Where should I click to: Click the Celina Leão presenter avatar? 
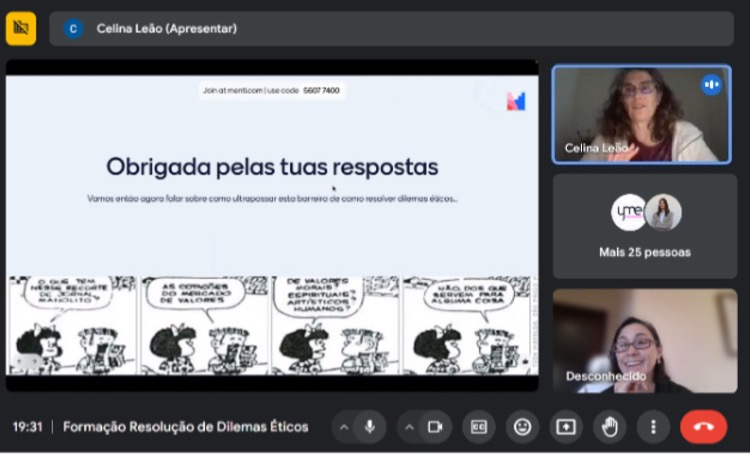coord(73,29)
